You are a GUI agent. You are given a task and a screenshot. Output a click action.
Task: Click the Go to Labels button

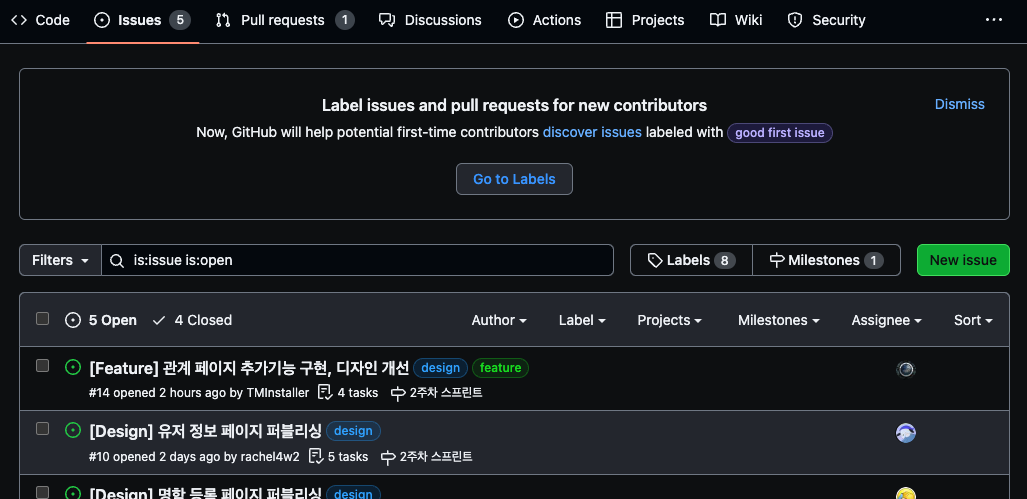tap(514, 179)
